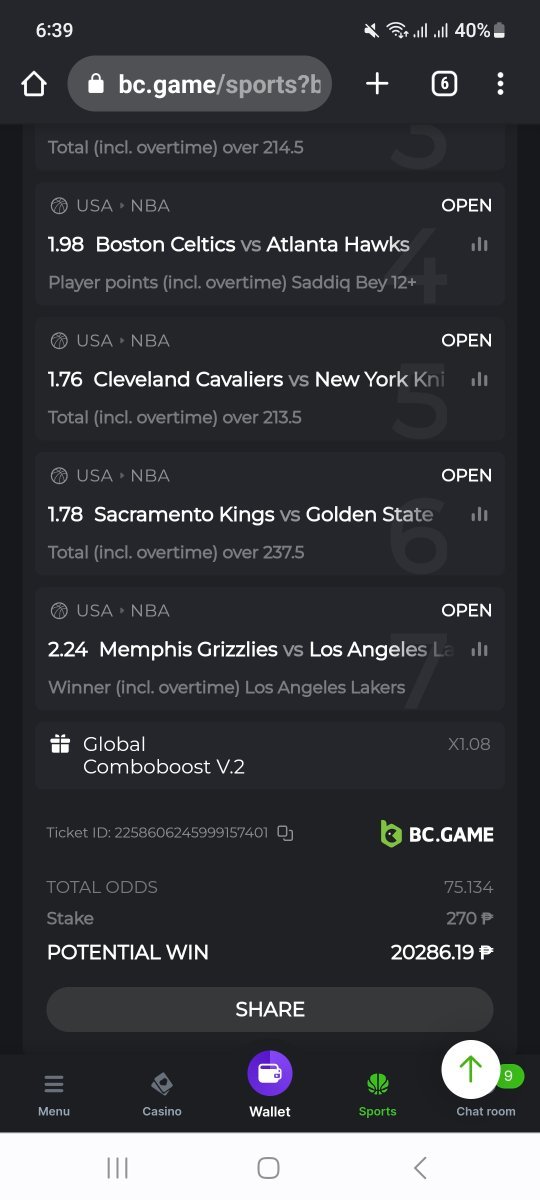The image size is (540, 1200).
Task: Click the SHARE button
Action: 270,1009
